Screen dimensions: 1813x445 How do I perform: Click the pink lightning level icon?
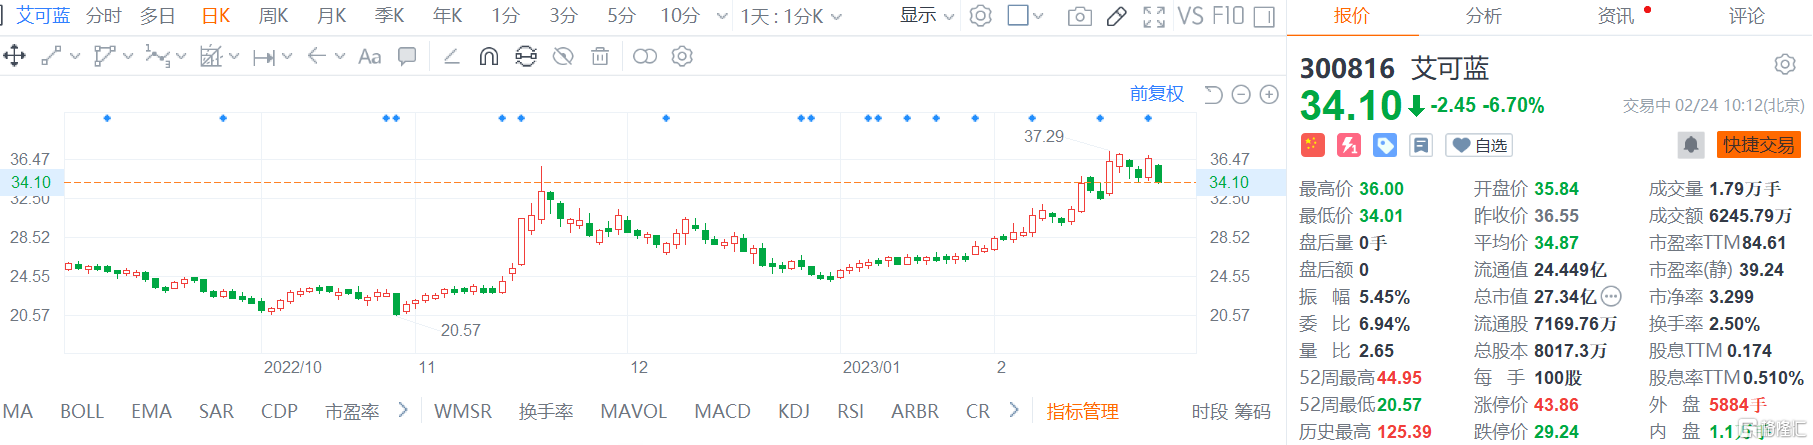[1349, 145]
